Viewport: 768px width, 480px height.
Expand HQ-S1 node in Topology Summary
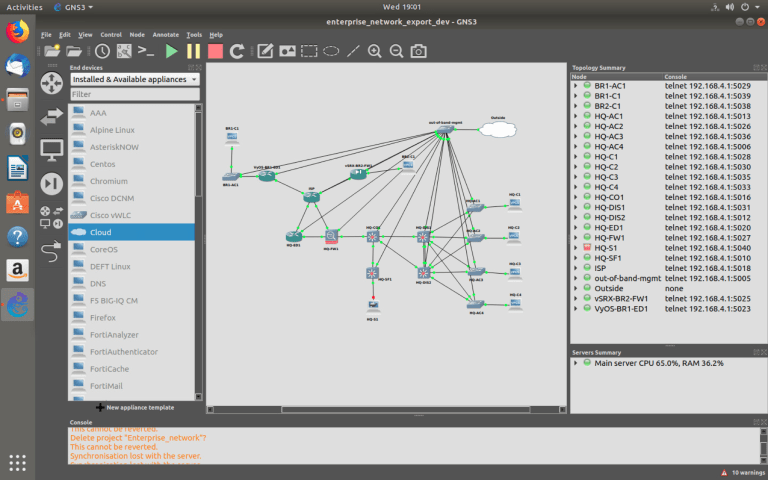[x=576, y=248]
